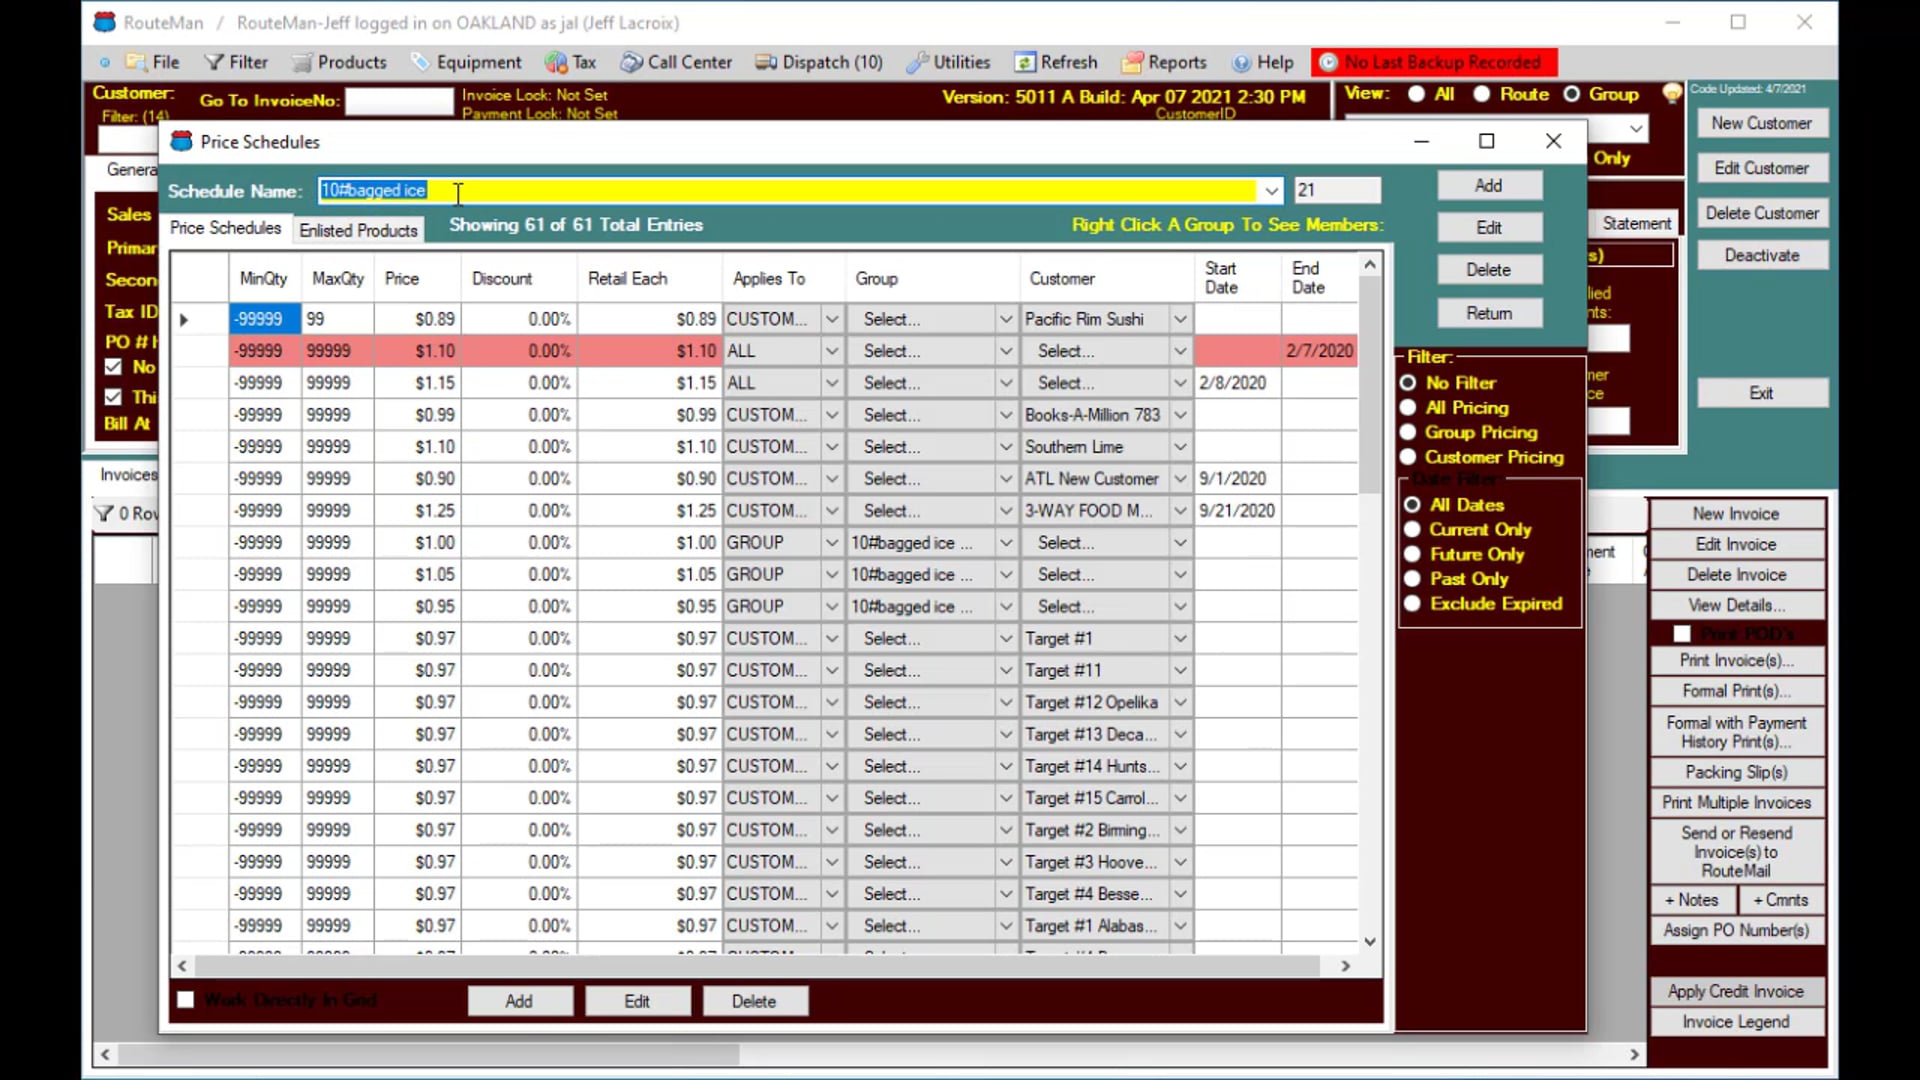Click the bottom Edit button below grid
This screenshot has height=1080, width=1920.
(x=637, y=1001)
